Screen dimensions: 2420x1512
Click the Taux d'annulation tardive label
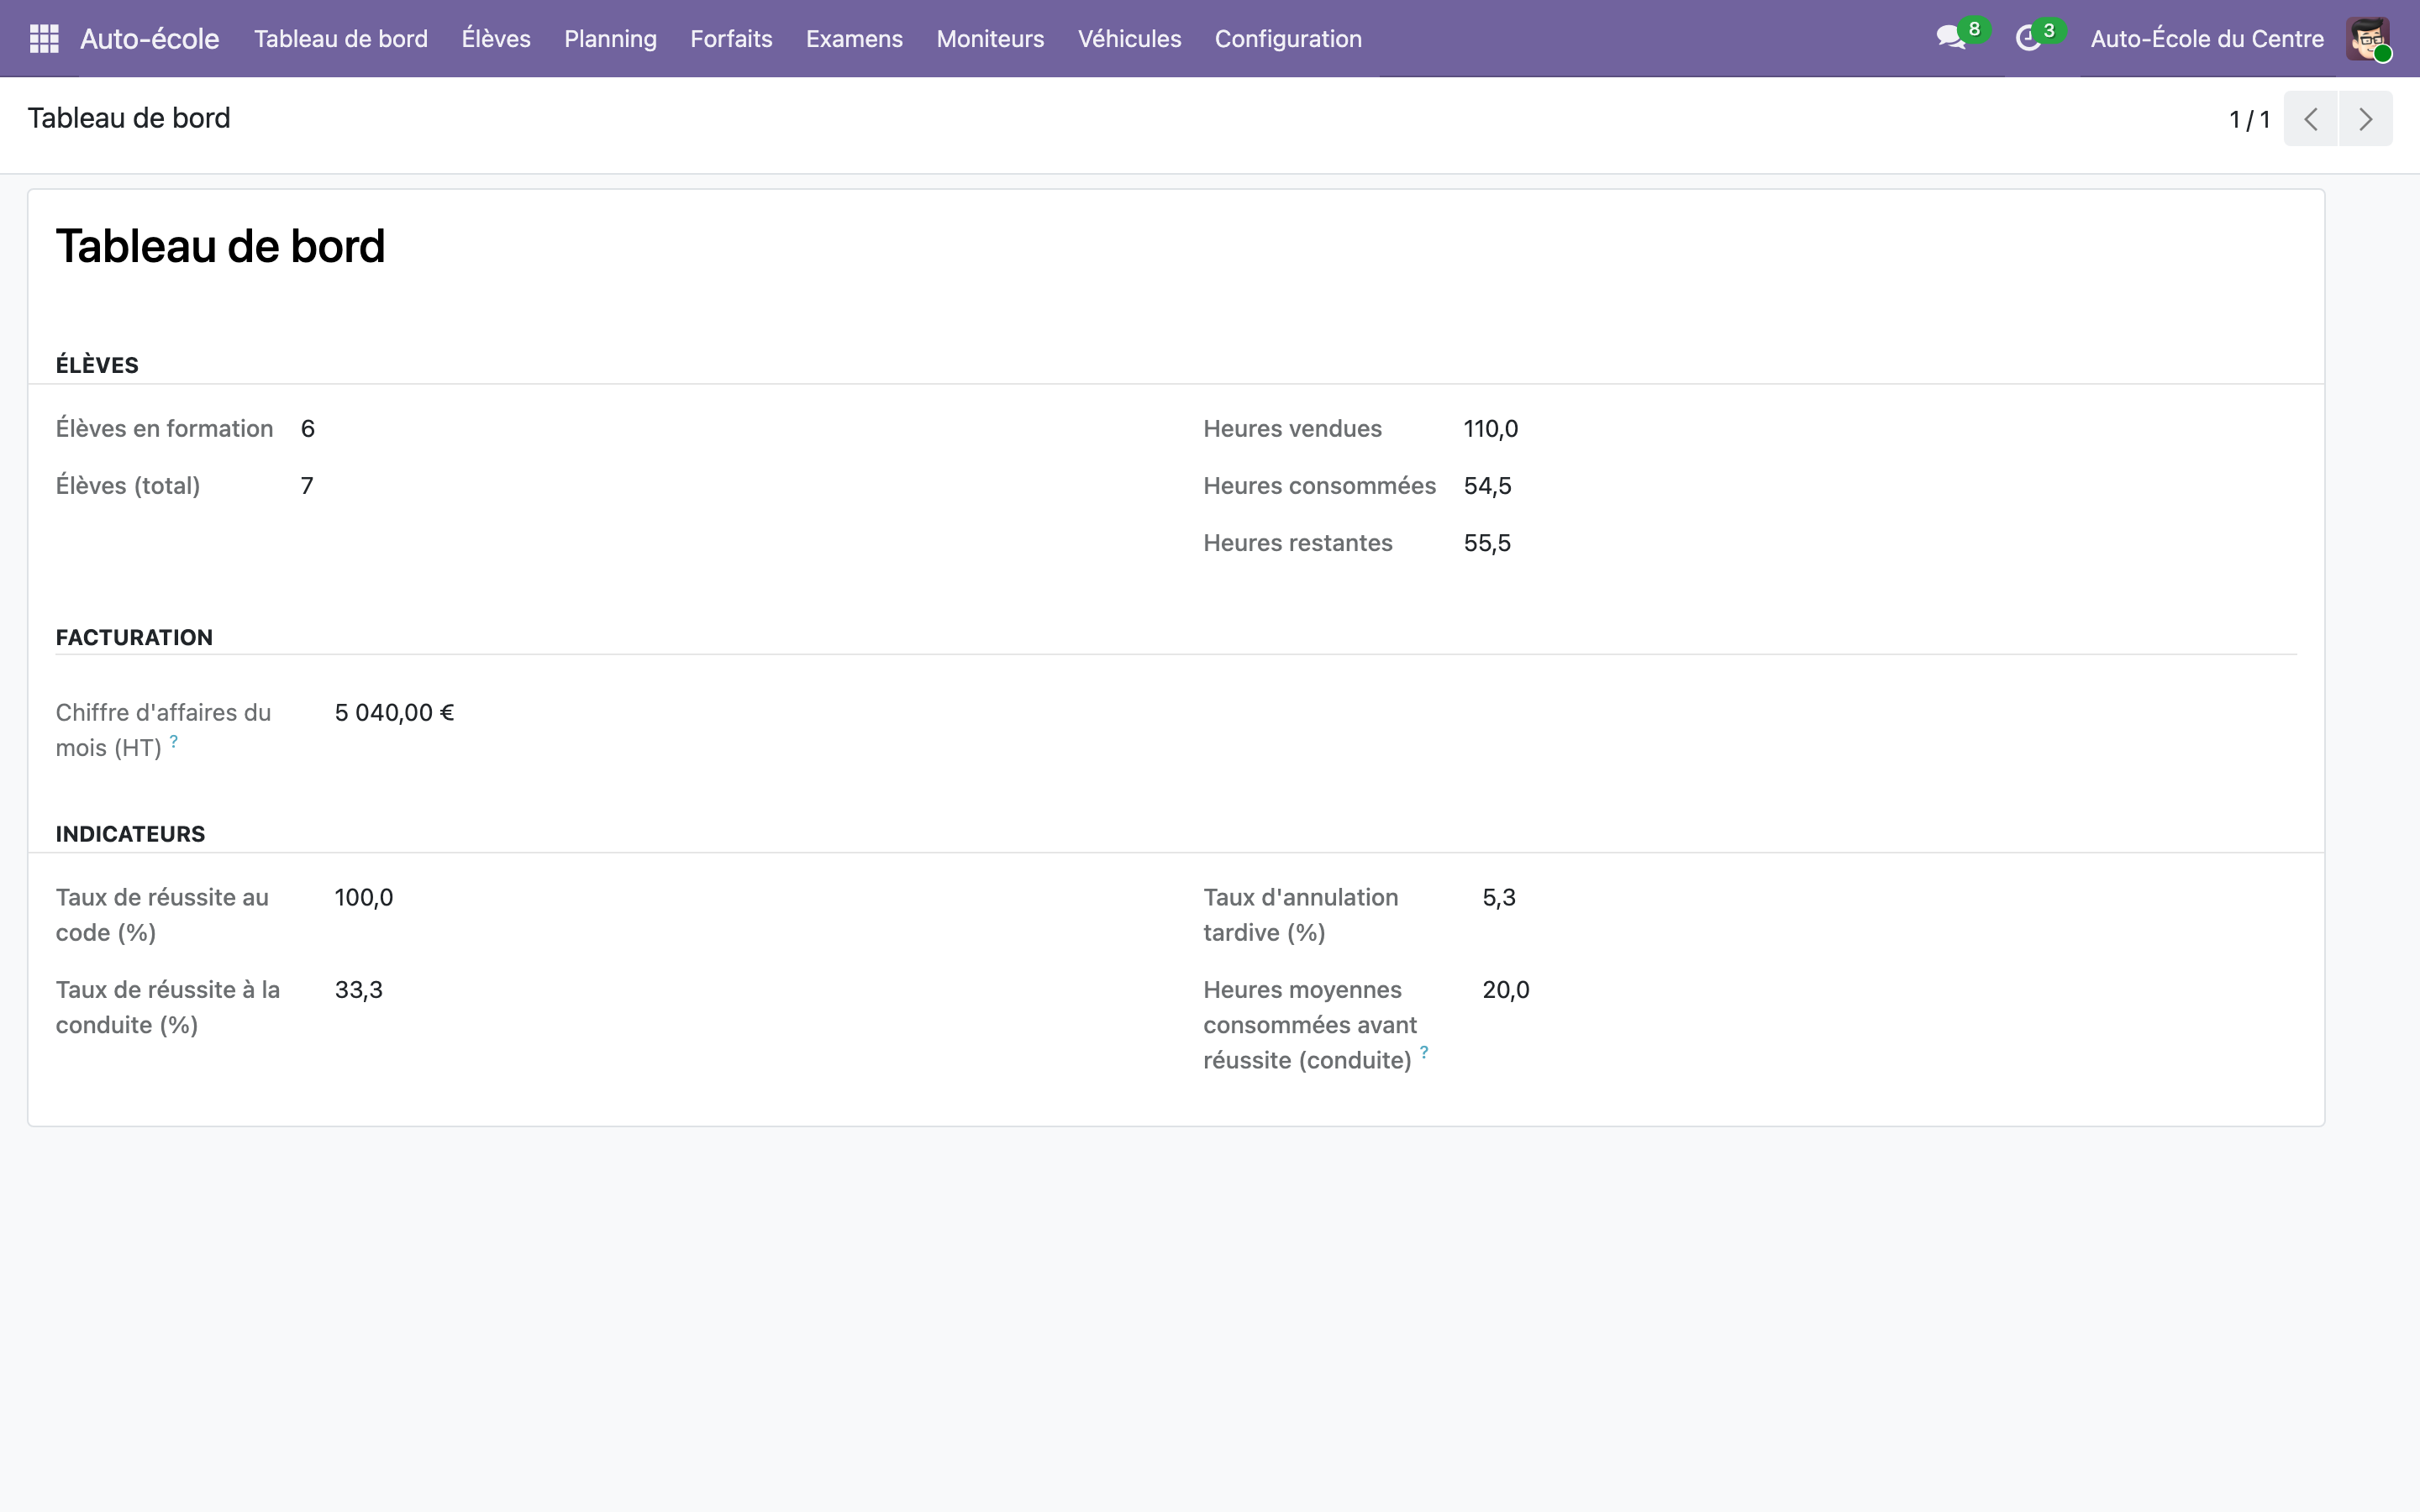[x=1300, y=915]
